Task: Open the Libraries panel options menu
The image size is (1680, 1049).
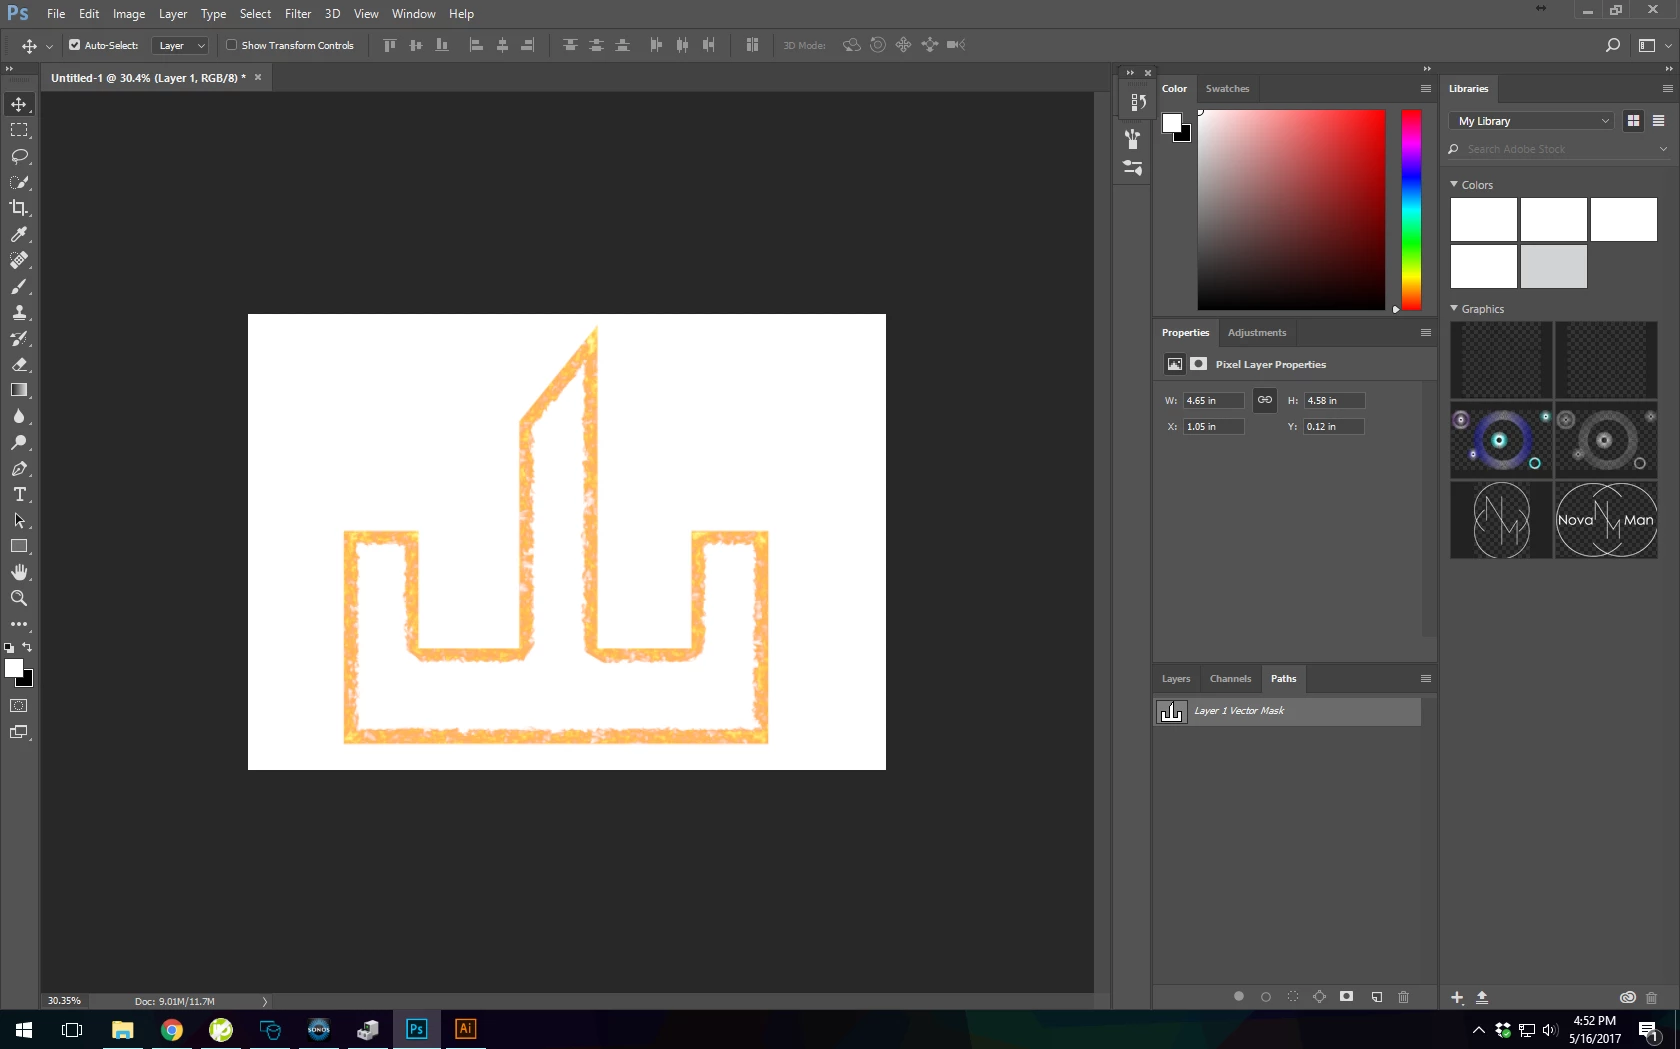Action: pyautogui.click(x=1667, y=88)
